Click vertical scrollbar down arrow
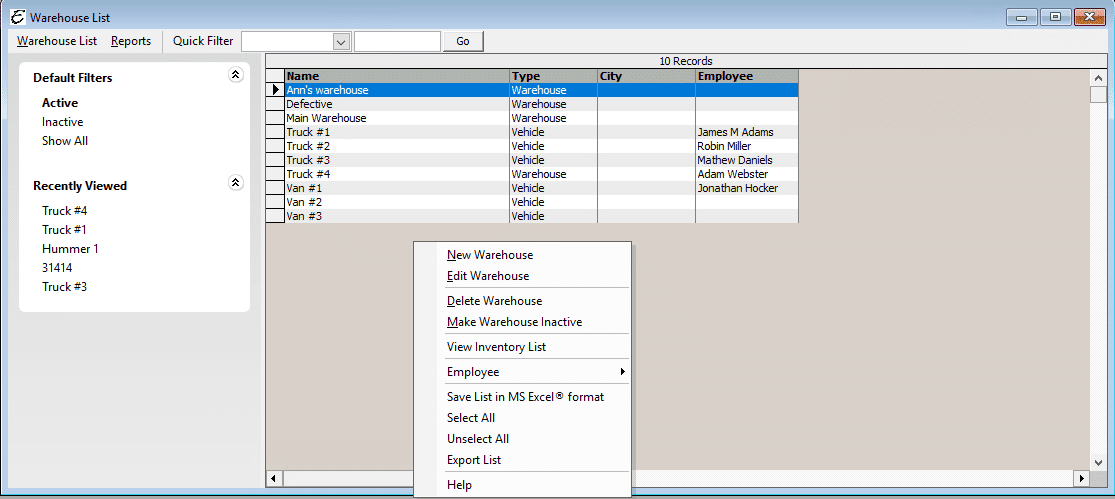Screen dimensions: 1115x499 click(1098, 462)
